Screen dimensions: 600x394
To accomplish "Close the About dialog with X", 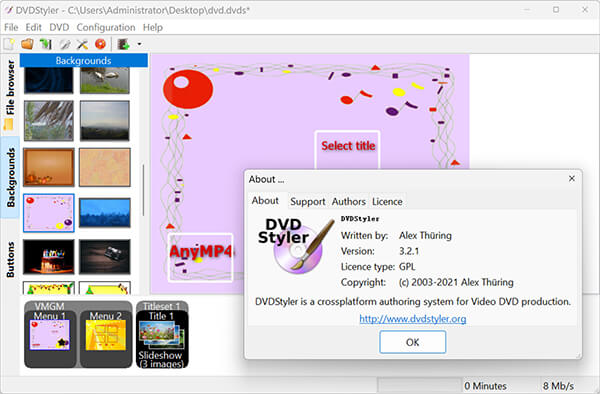I will point(572,179).
